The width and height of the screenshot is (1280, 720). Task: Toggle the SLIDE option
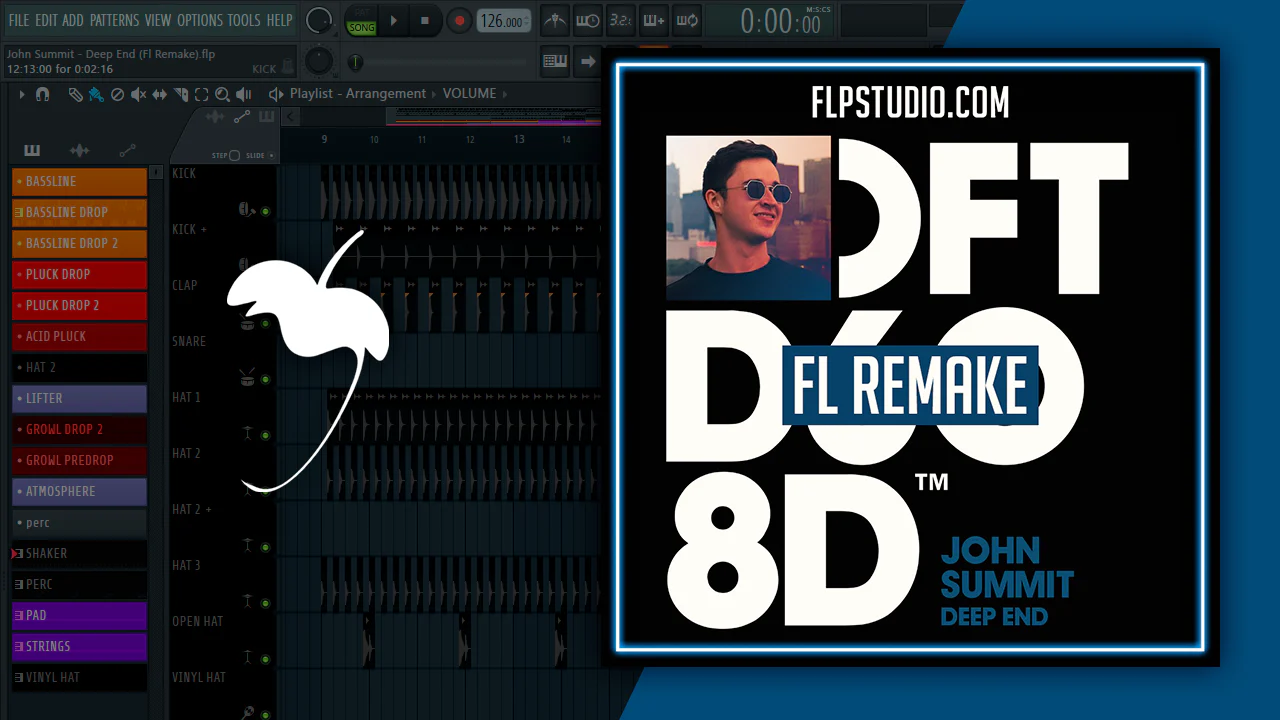tap(272, 156)
